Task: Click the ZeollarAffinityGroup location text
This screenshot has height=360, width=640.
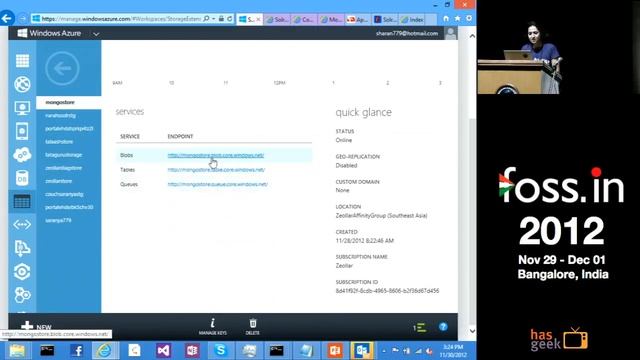Action: (x=381, y=216)
